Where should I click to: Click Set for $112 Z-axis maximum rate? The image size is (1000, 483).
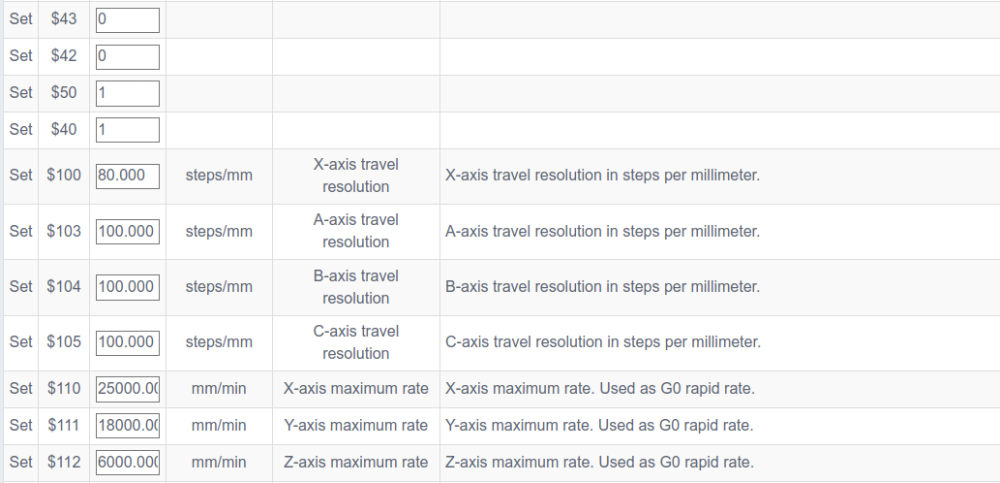coord(21,463)
